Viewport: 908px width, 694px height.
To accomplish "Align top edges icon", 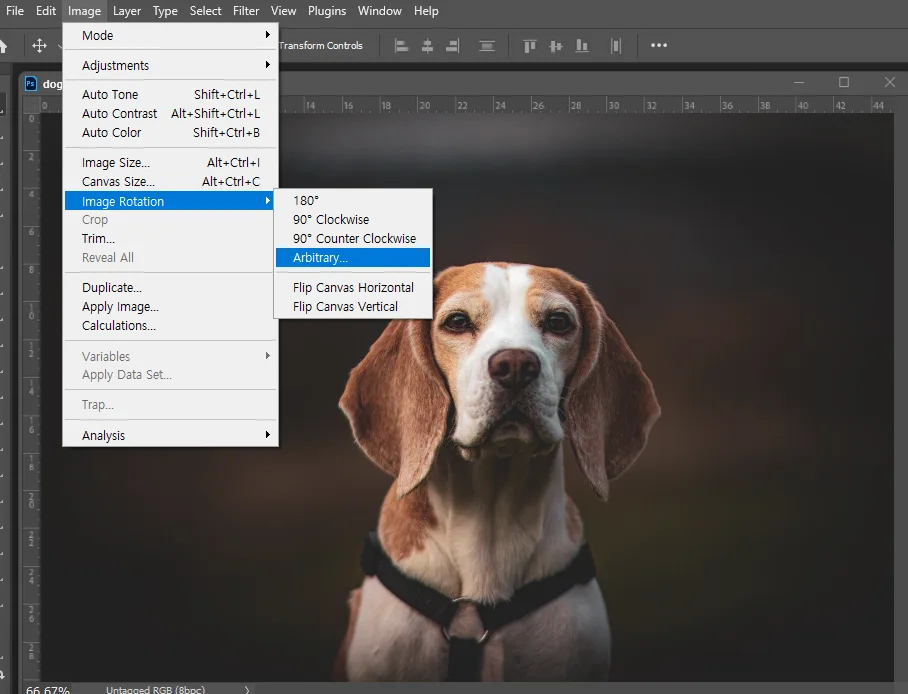I will point(529,46).
